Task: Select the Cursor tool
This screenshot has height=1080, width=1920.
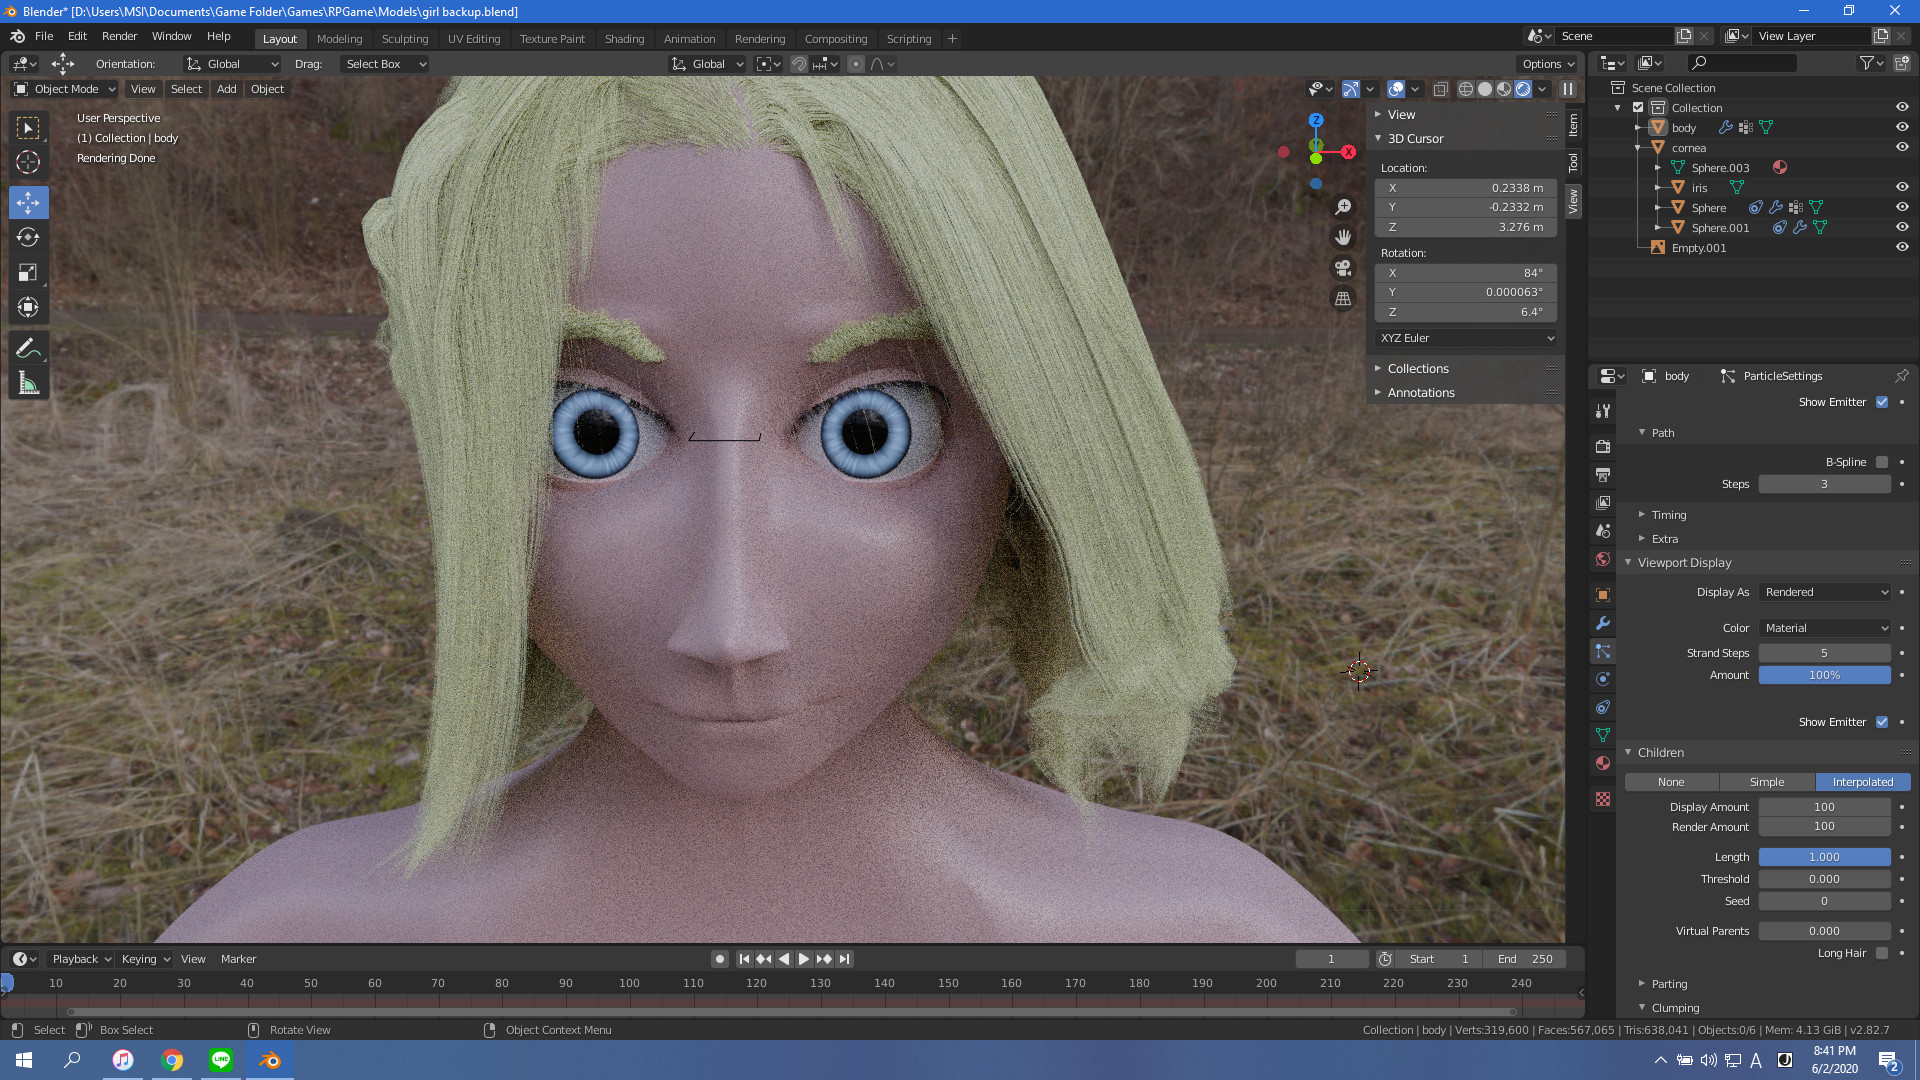Action: [28, 162]
